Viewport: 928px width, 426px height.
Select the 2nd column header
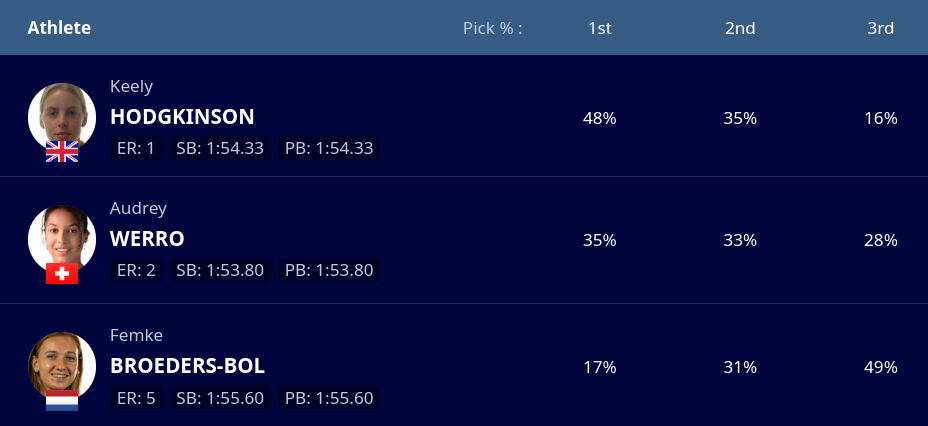pos(740,28)
